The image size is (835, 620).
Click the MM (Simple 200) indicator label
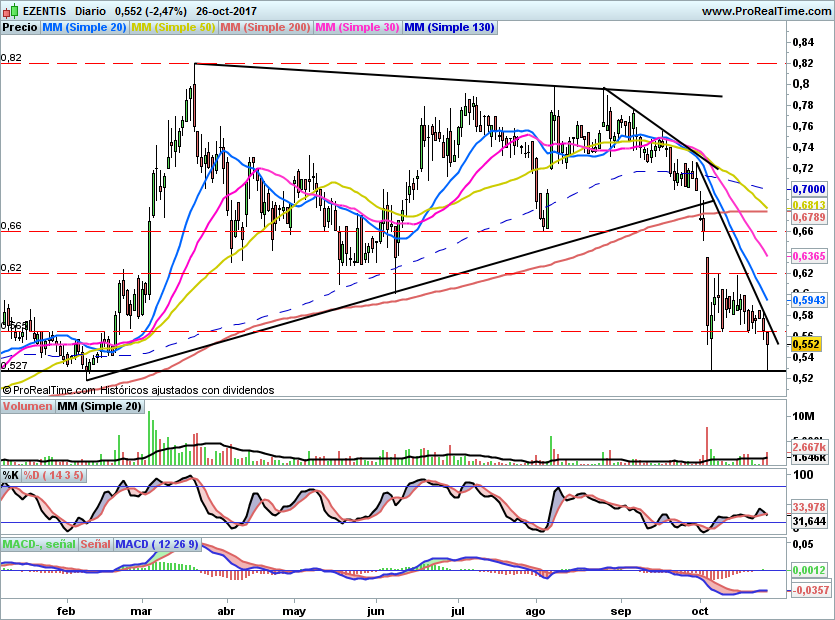coord(264,28)
